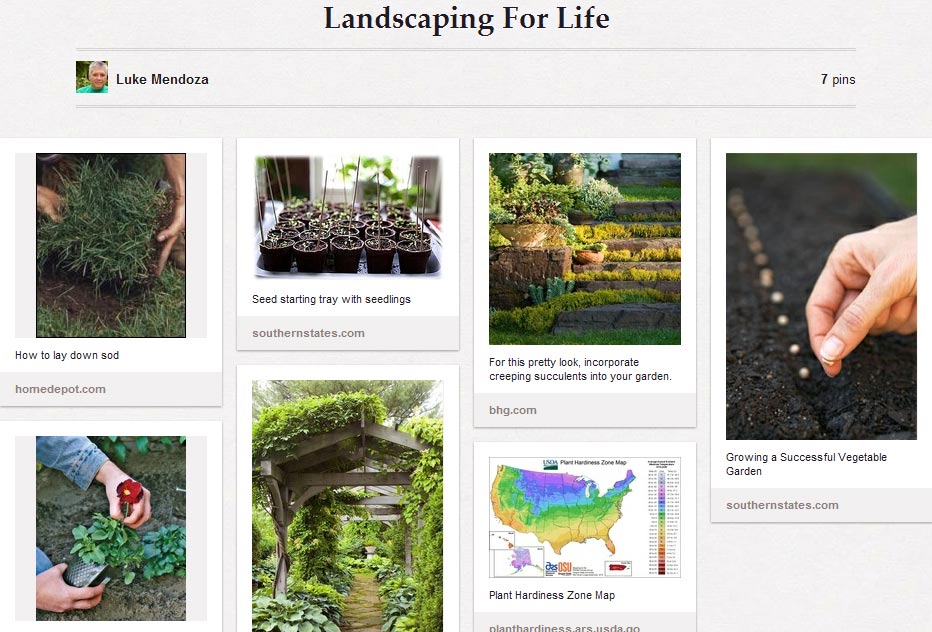Select the 'Growing a Successful Vegetable Garden' caption
The image size is (932, 632).
pyautogui.click(x=806, y=463)
